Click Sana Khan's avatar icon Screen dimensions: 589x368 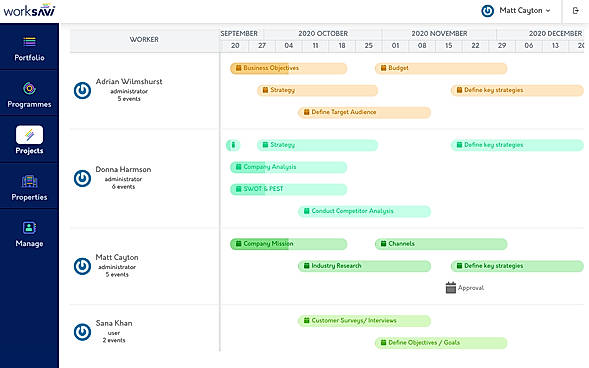click(x=82, y=332)
